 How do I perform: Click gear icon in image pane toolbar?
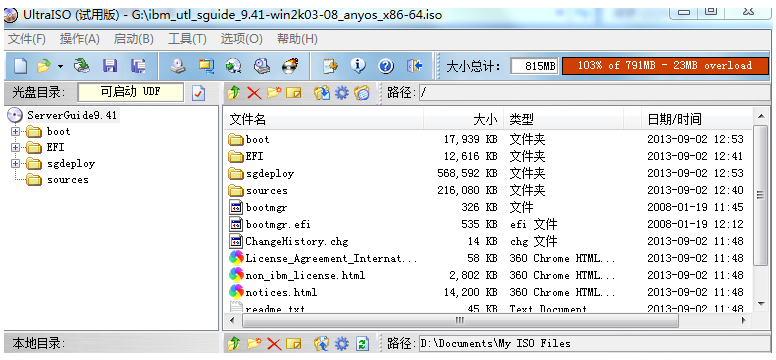click(x=342, y=93)
